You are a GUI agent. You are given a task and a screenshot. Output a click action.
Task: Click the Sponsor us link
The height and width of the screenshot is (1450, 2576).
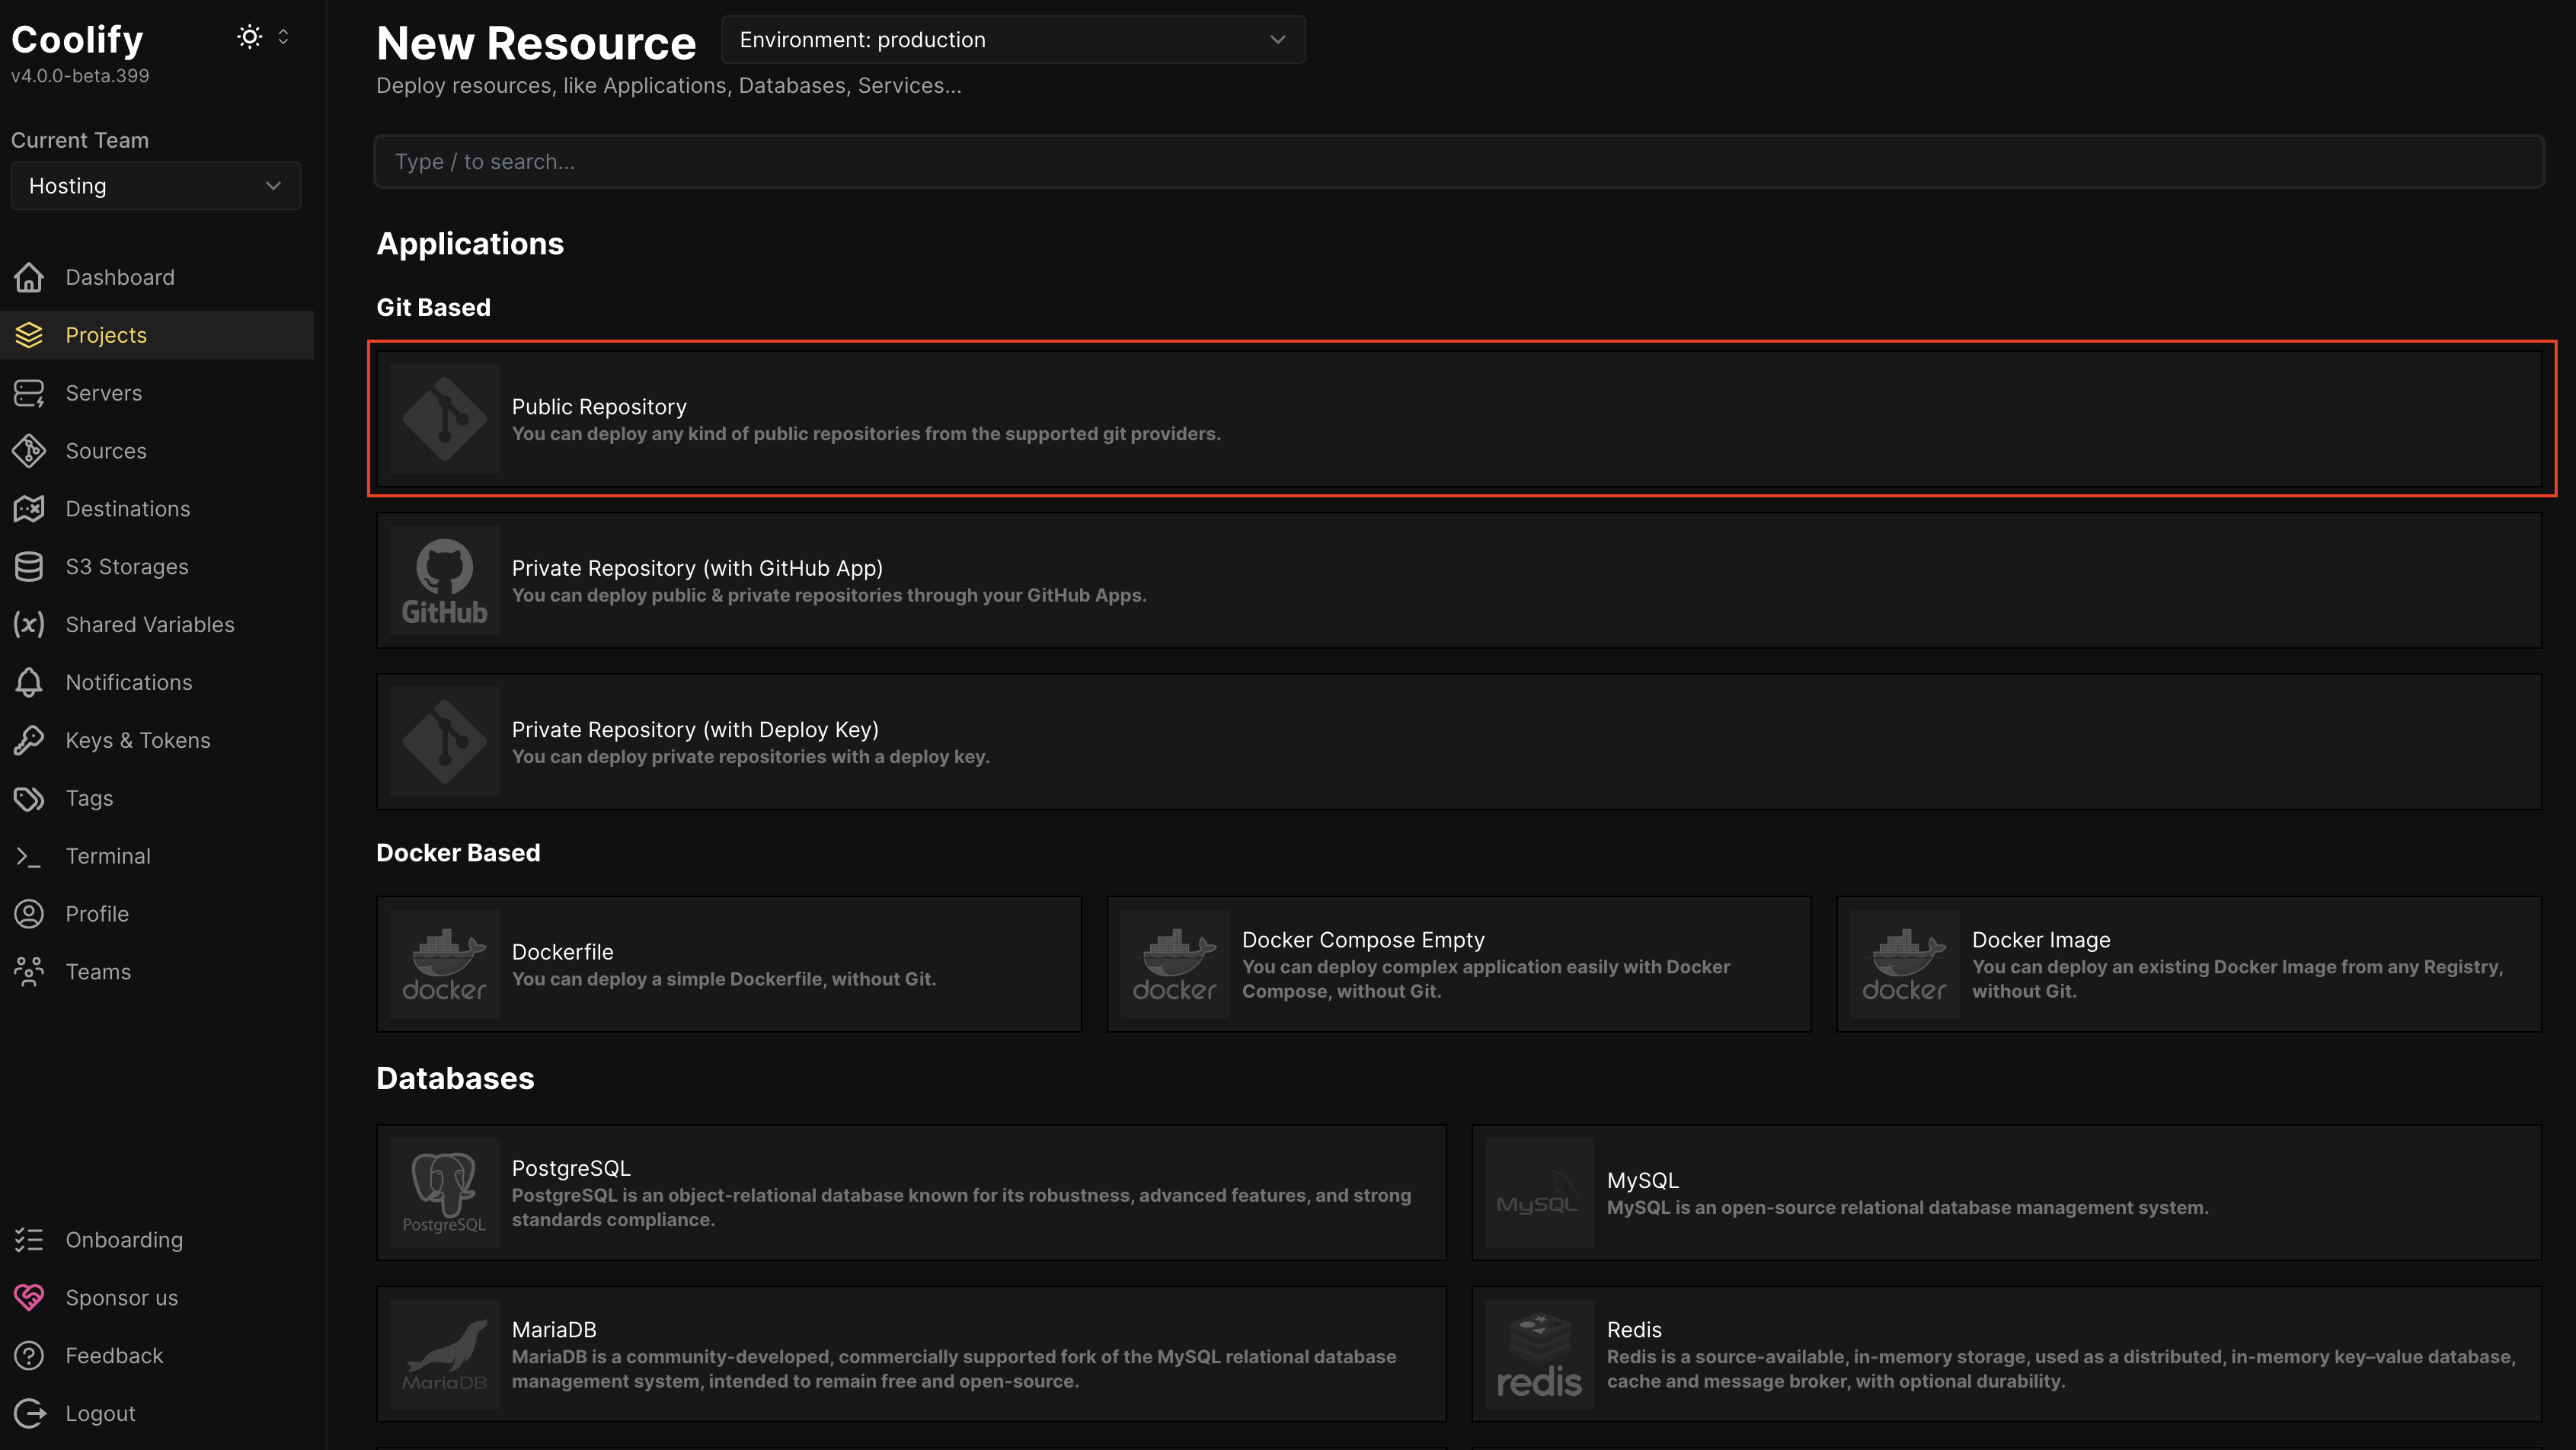coord(121,1297)
